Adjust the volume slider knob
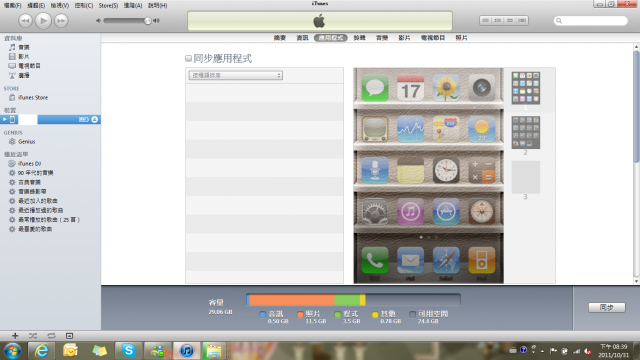This screenshot has height=360, width=640. pyautogui.click(x=147, y=20)
